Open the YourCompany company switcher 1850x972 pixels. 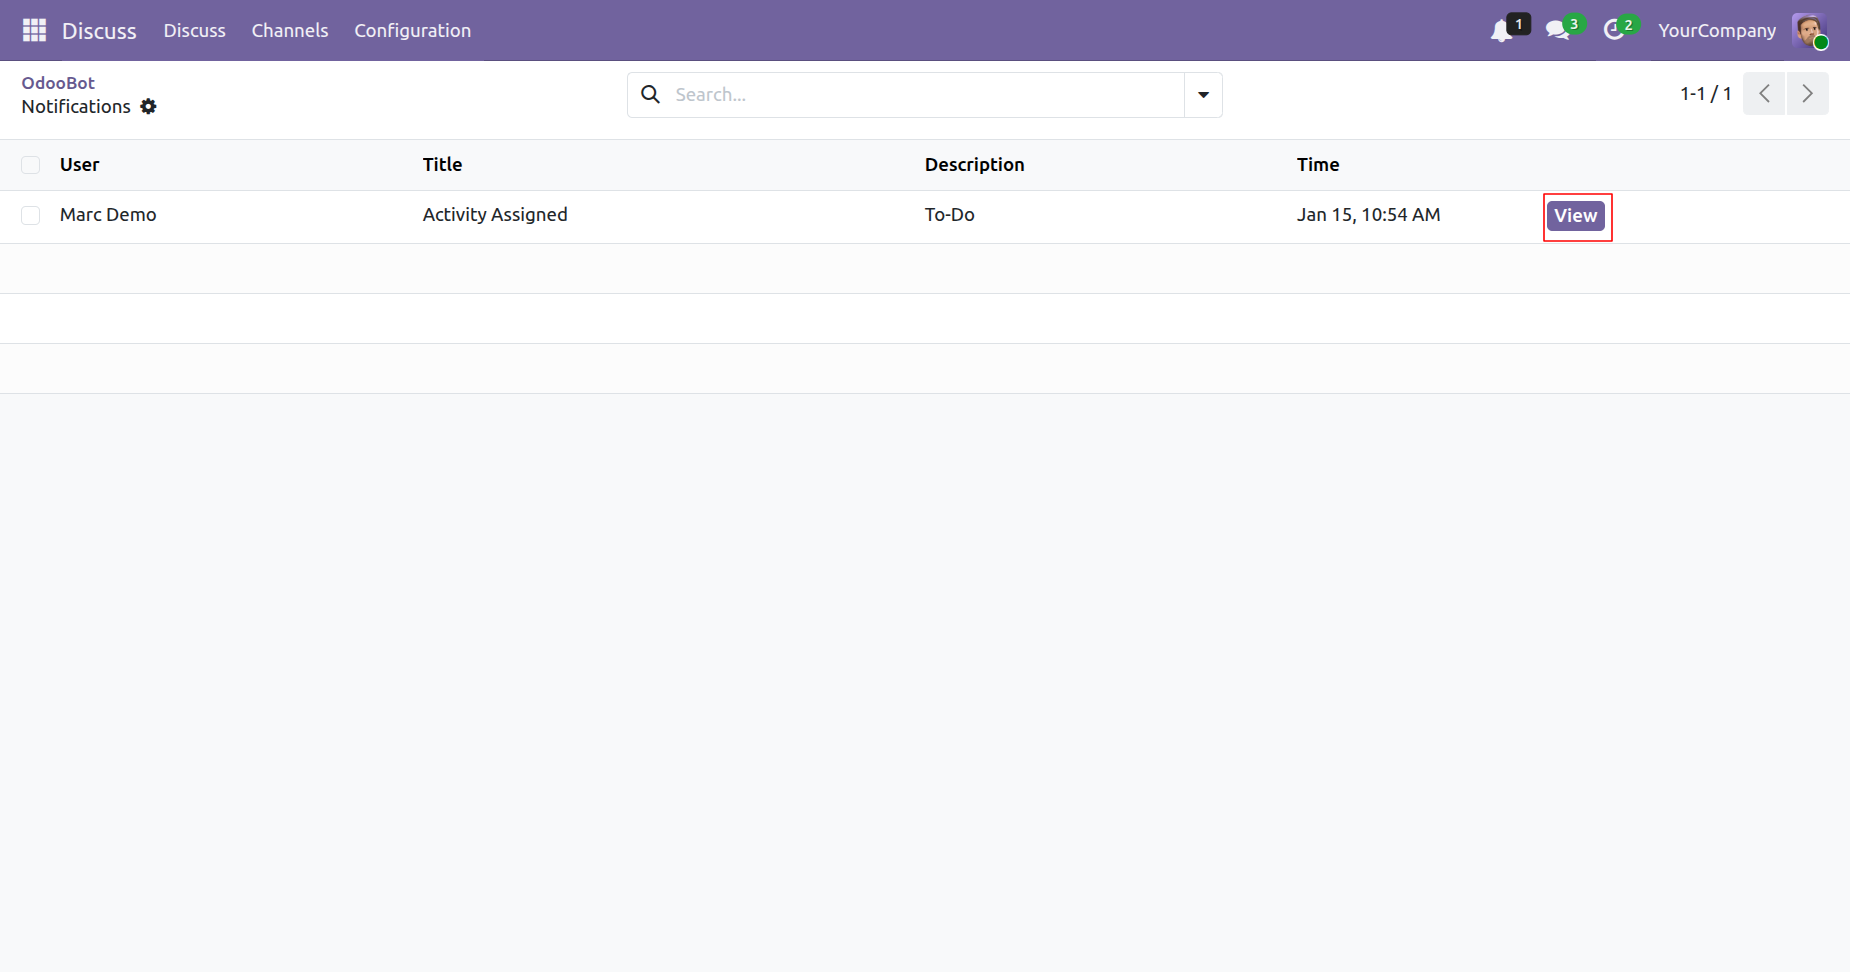1716,31
